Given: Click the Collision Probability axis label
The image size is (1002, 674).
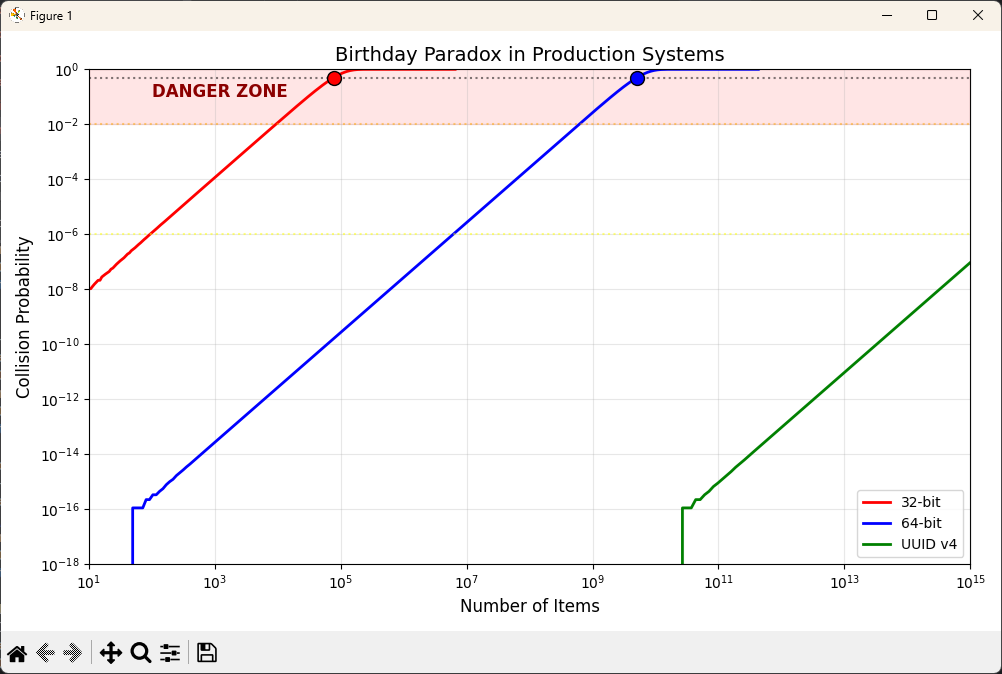Looking at the screenshot, I should pos(22,317).
